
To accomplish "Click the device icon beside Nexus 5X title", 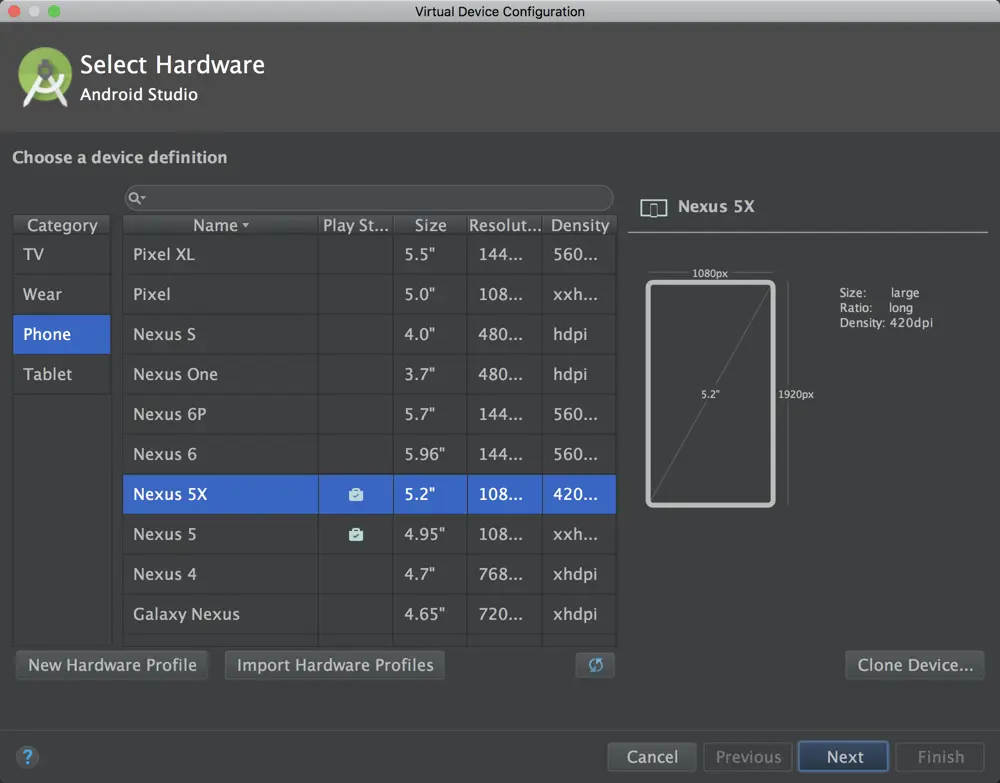I will [654, 208].
